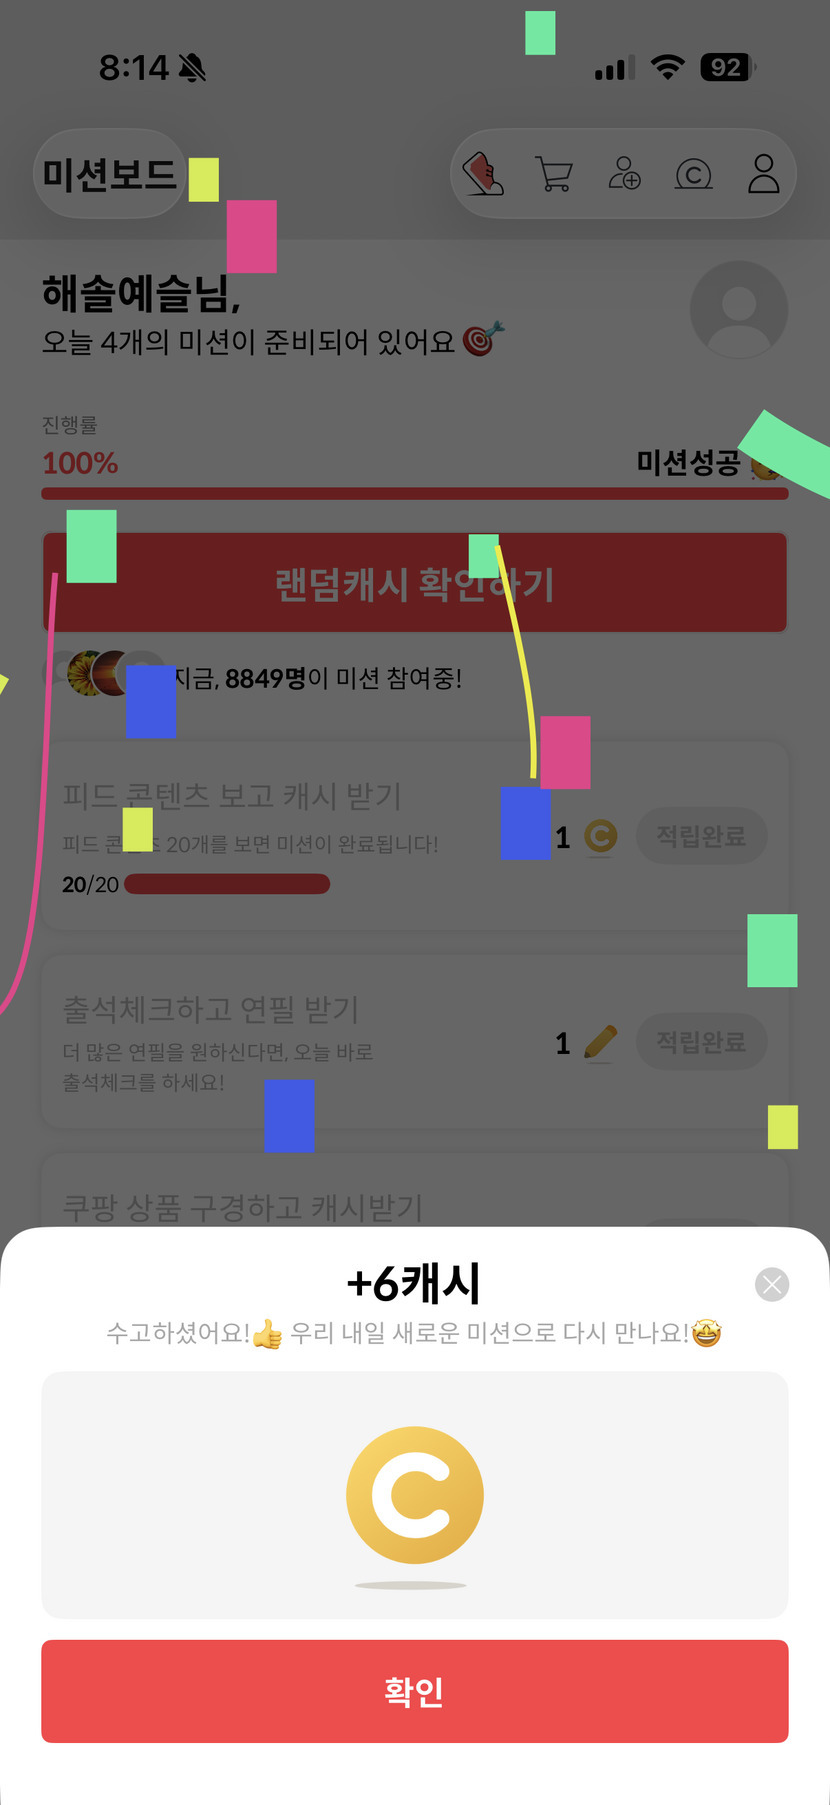Tap the add friend icon

click(624, 174)
